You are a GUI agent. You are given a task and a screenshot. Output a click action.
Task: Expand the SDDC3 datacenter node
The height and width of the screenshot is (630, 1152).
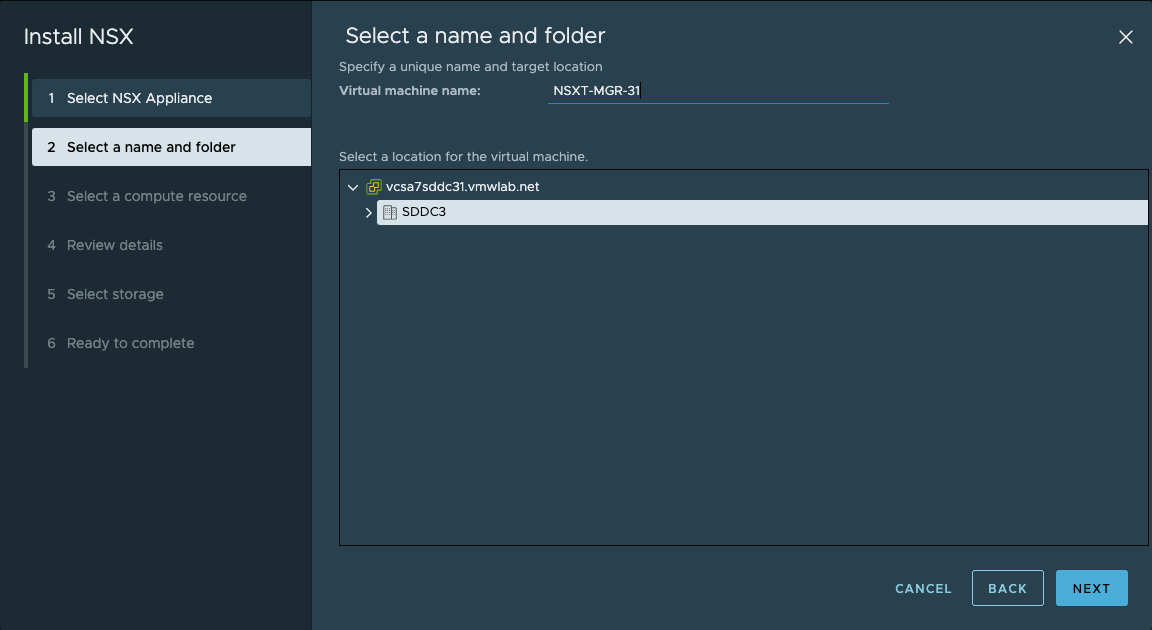click(x=369, y=212)
